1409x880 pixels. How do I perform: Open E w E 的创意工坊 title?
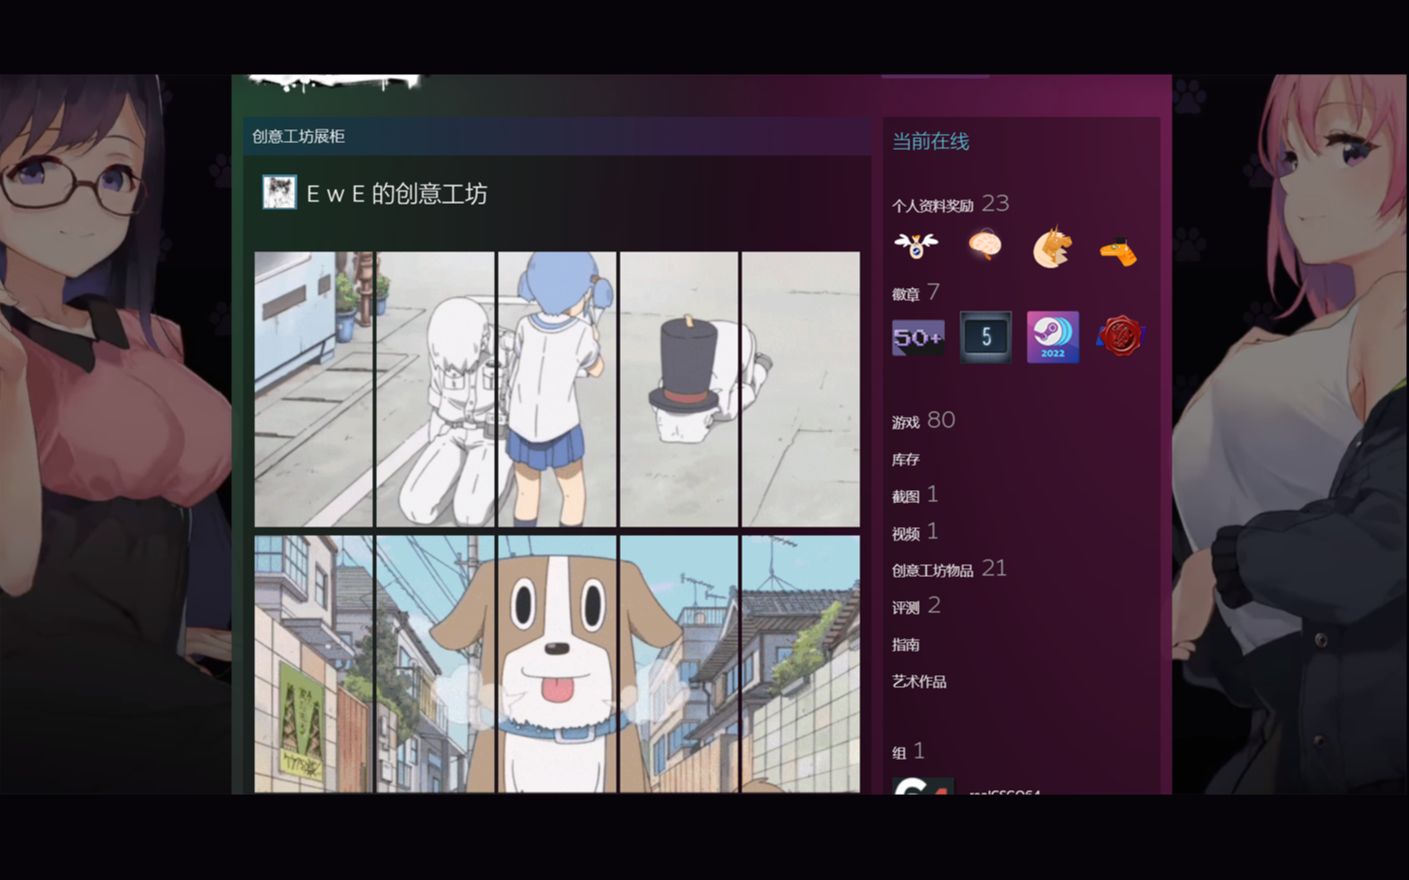point(397,193)
